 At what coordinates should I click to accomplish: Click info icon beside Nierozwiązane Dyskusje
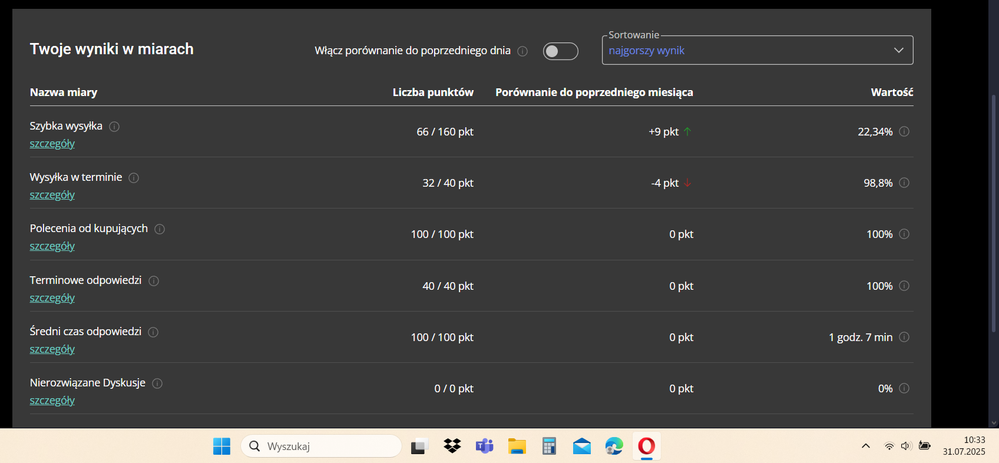tap(158, 383)
